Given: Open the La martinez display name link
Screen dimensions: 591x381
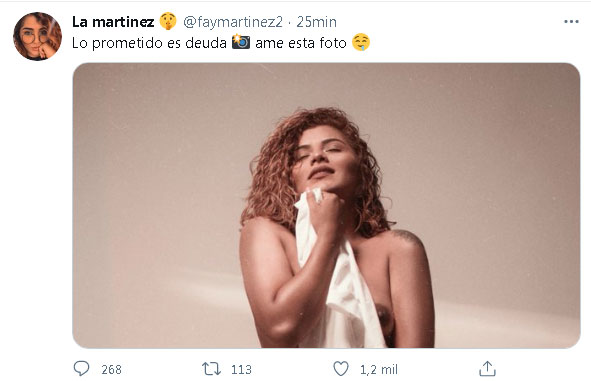Looking at the screenshot, I should (113, 22).
